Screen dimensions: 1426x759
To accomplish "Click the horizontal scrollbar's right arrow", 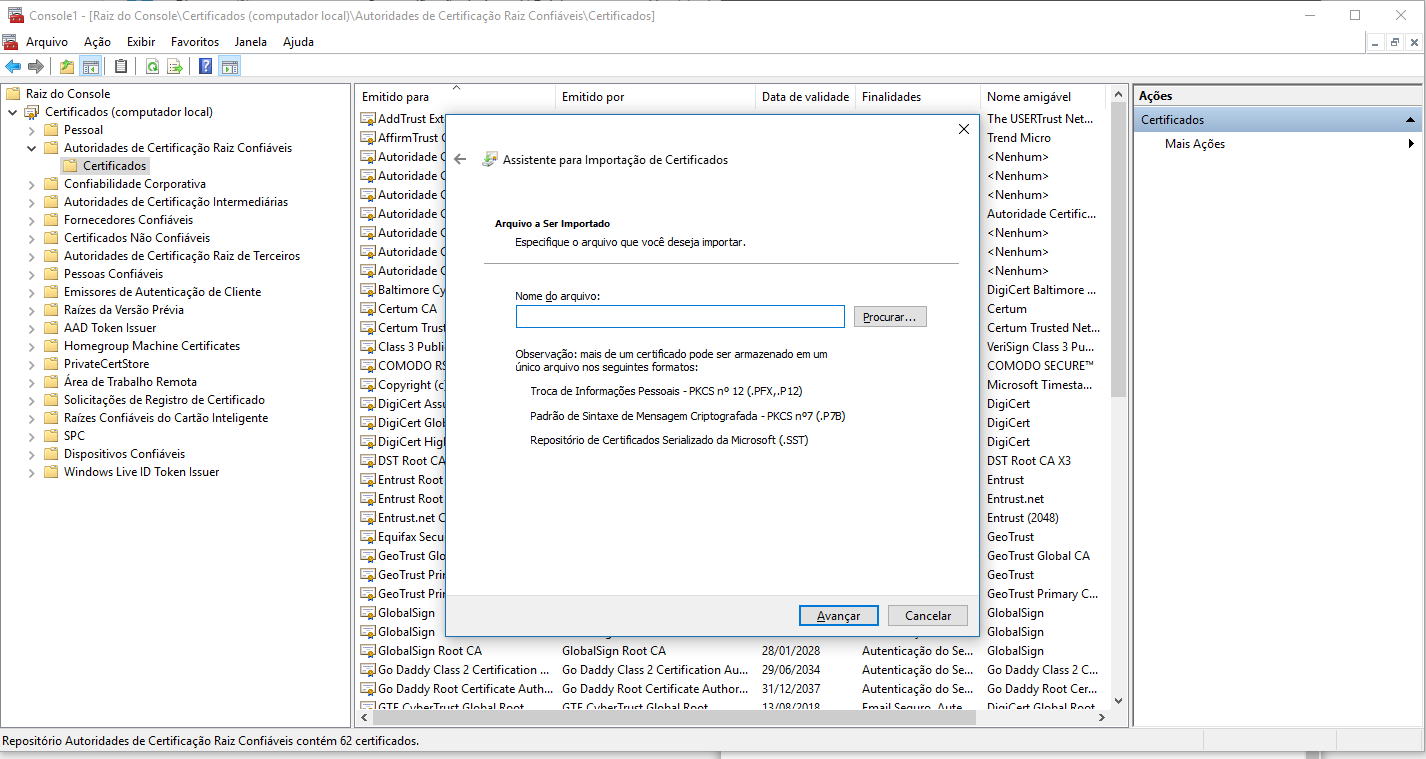I will tap(1101, 717).
